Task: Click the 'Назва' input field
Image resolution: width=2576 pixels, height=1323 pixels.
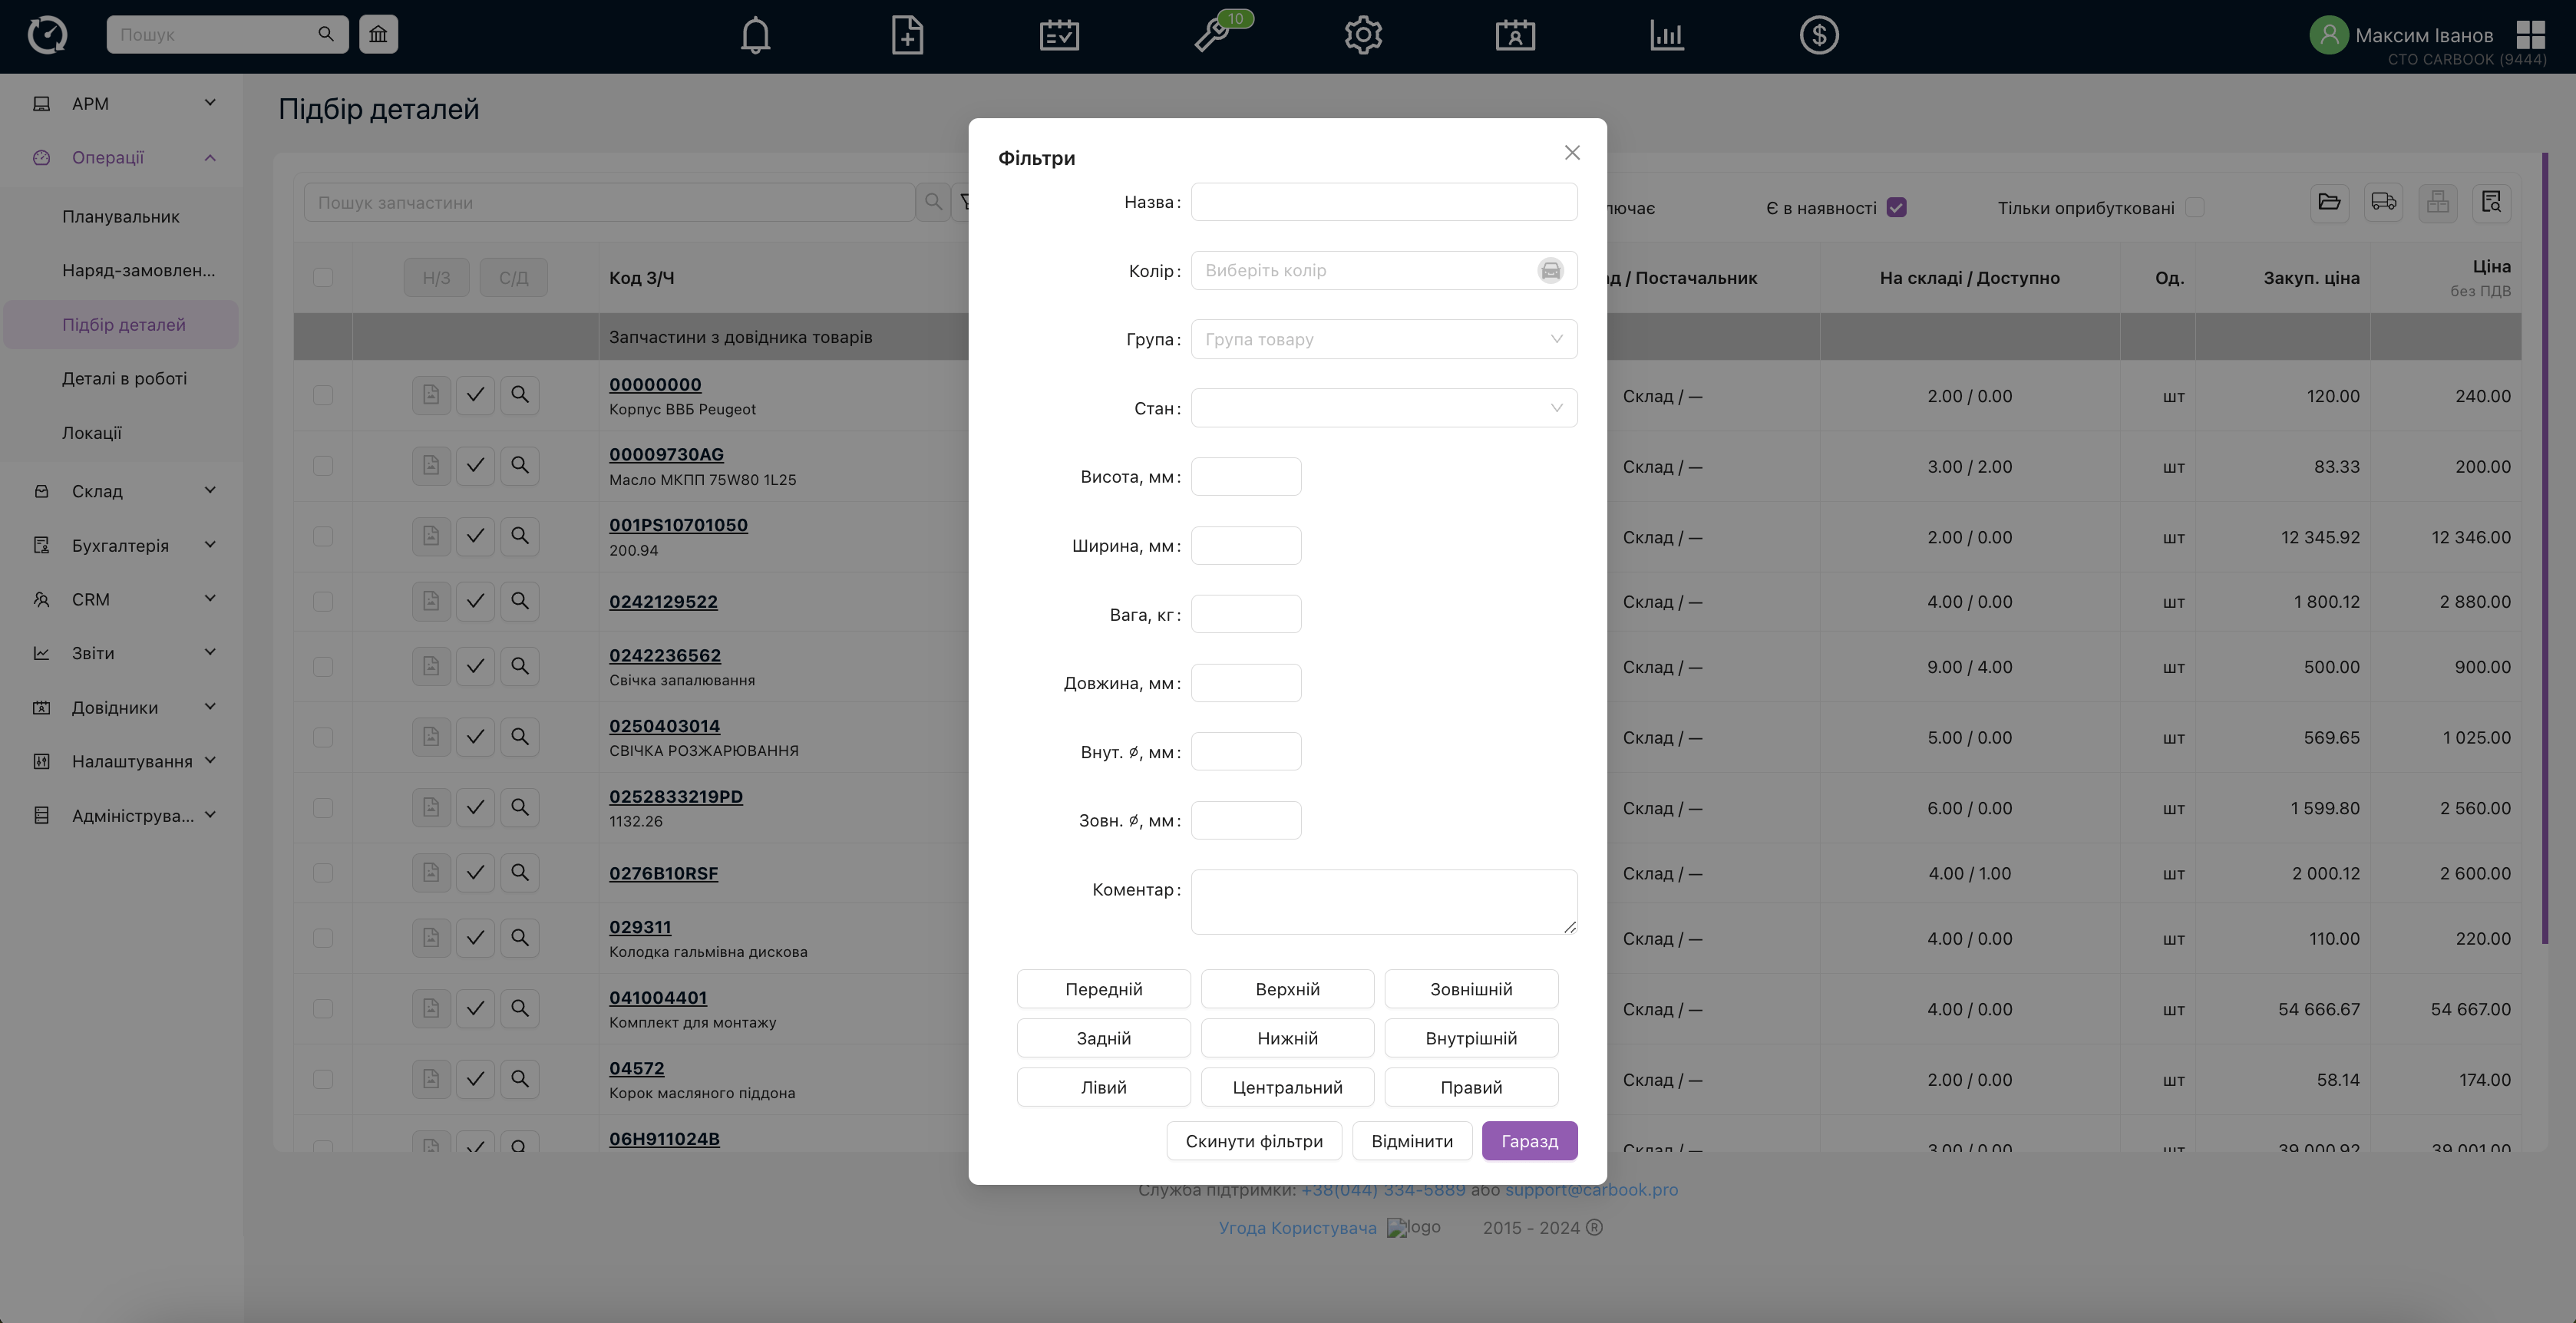Action: coord(1383,202)
